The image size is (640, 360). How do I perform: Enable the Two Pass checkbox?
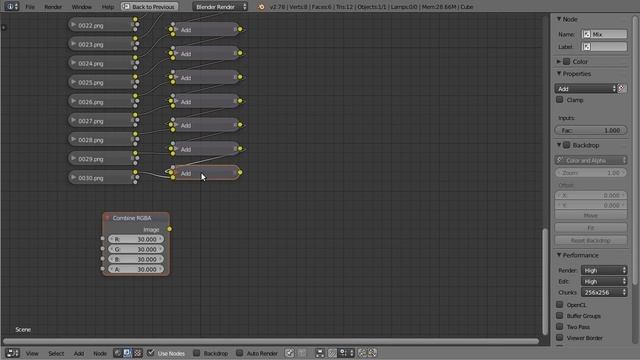click(560, 327)
